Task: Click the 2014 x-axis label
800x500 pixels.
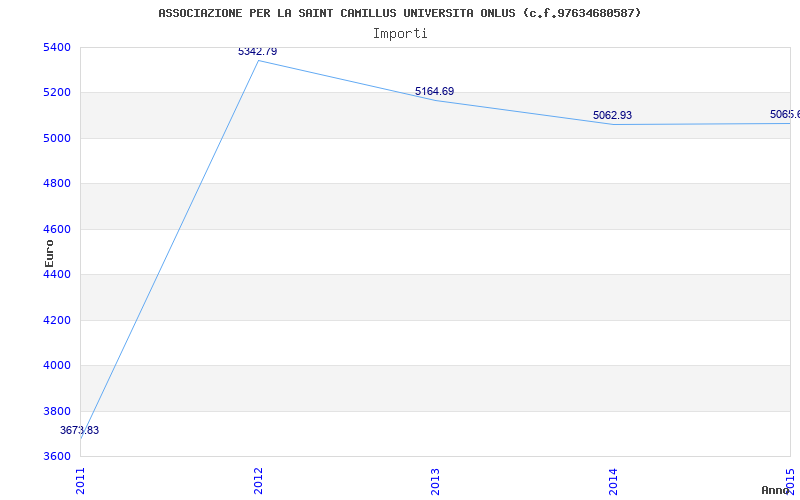Action: [613, 481]
